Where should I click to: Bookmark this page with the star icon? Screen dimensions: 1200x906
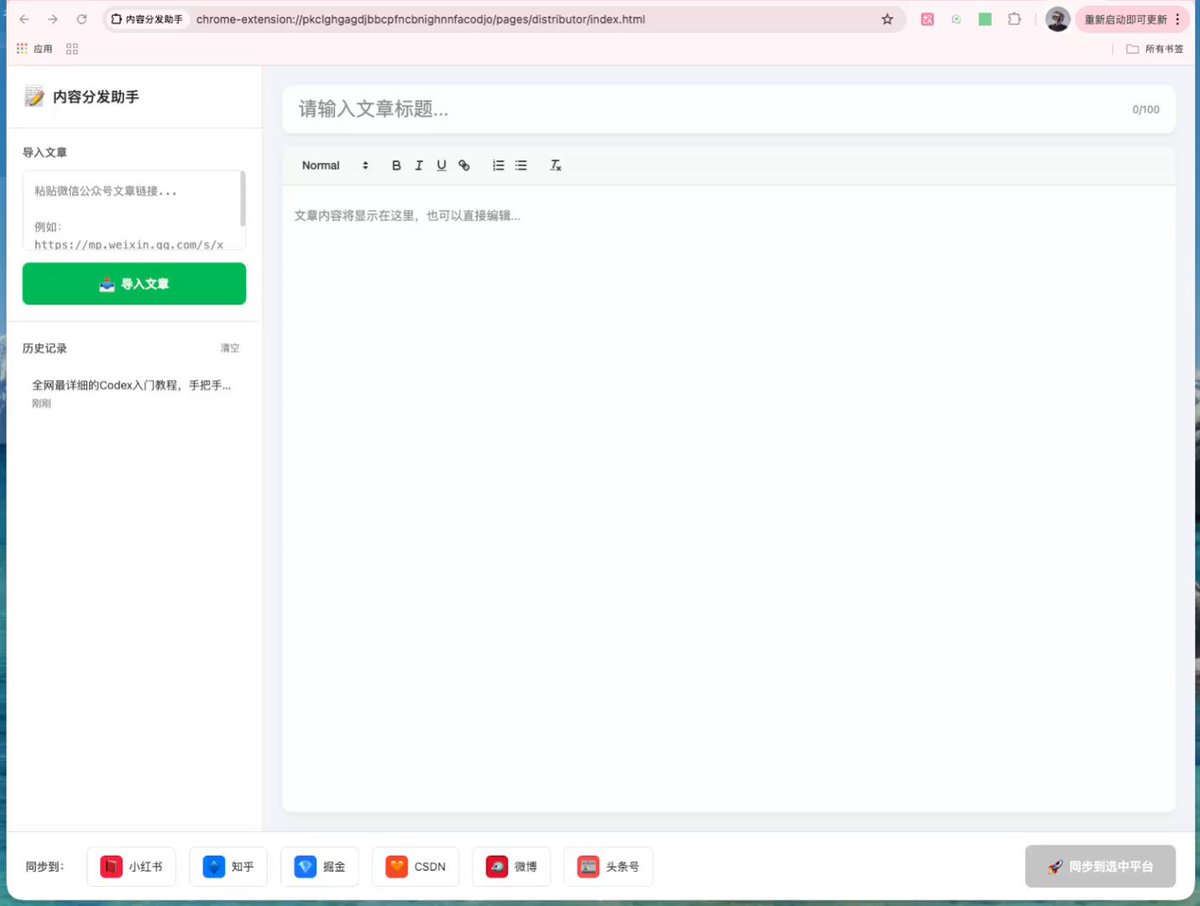(887, 19)
